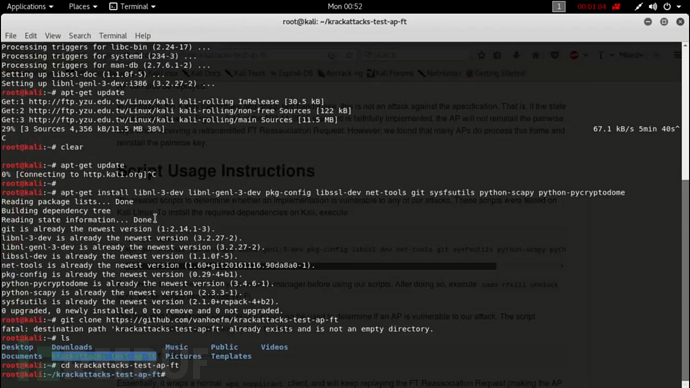Viewport: 690px width, 388px height.
Task: Click the 'clear' command line
Action: point(42,147)
